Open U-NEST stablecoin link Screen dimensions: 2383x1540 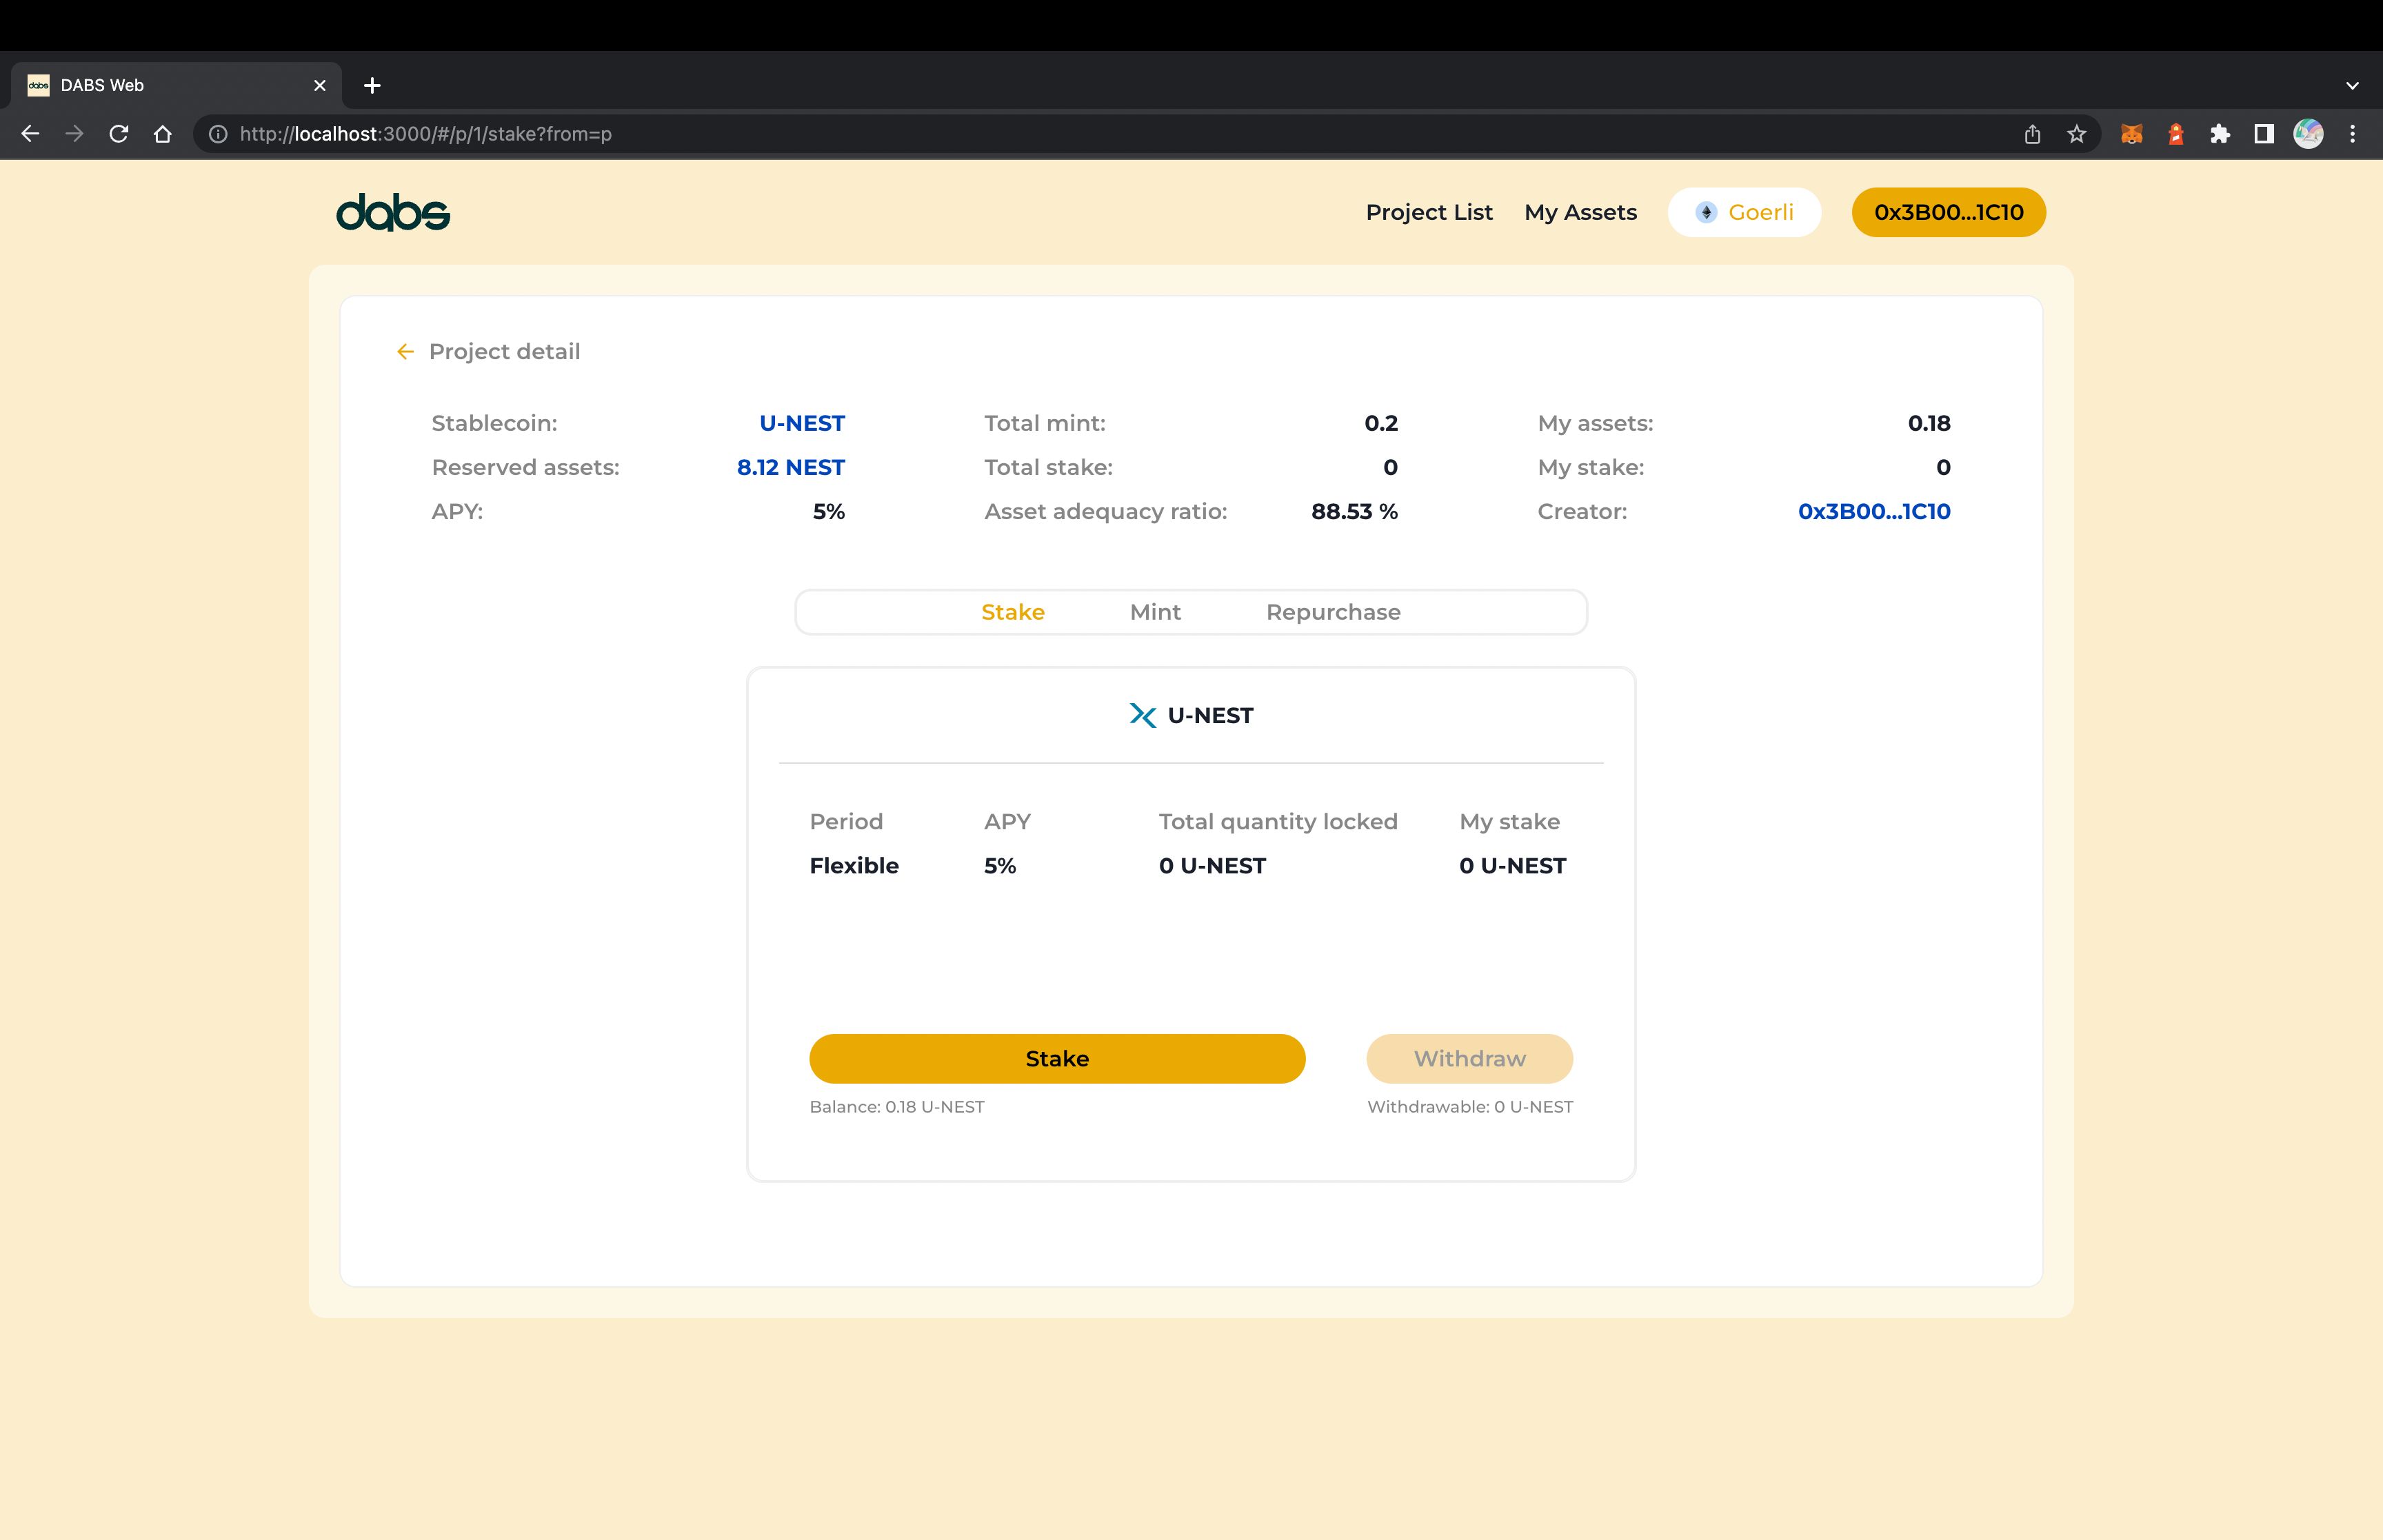click(x=801, y=424)
